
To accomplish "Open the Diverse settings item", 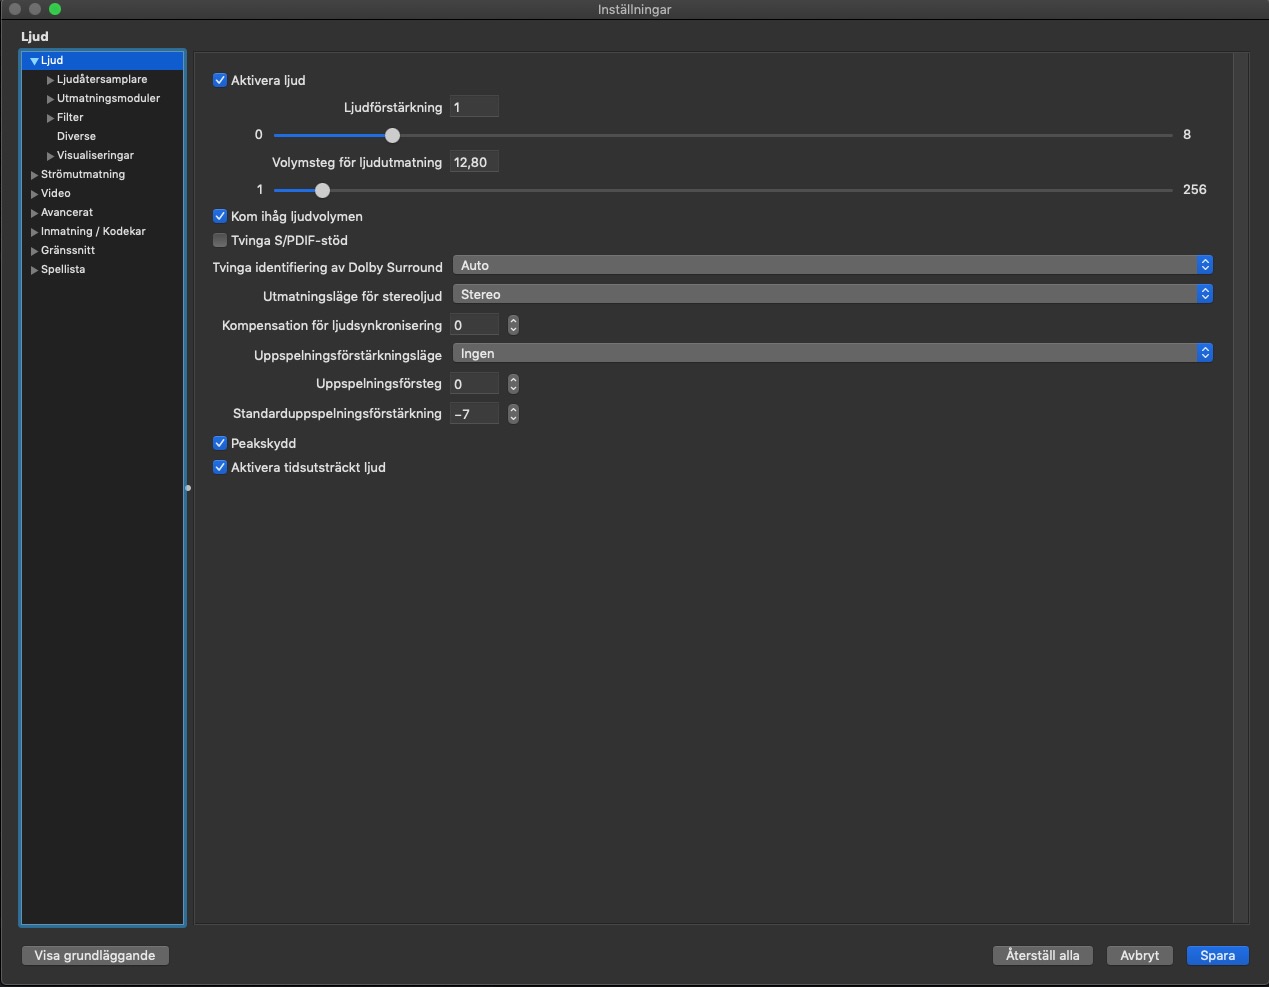I will coord(76,136).
